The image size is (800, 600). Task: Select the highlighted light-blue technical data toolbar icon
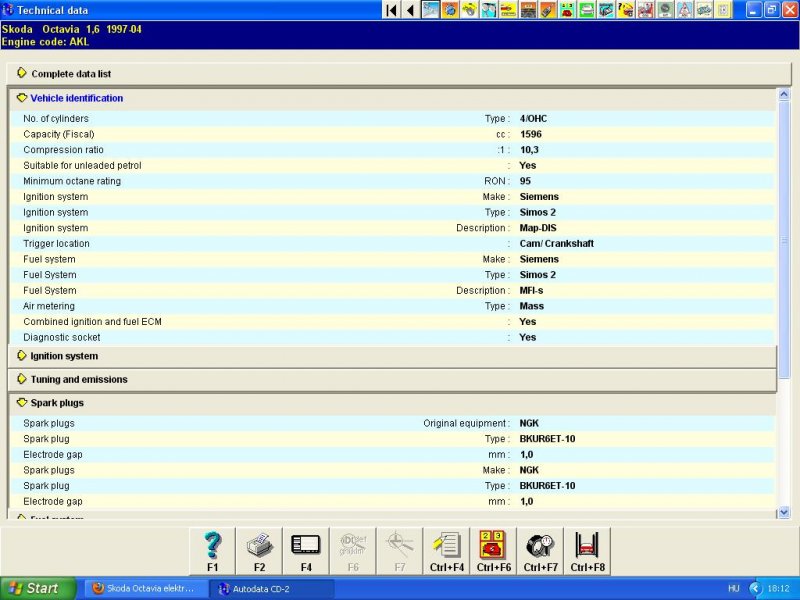point(431,10)
